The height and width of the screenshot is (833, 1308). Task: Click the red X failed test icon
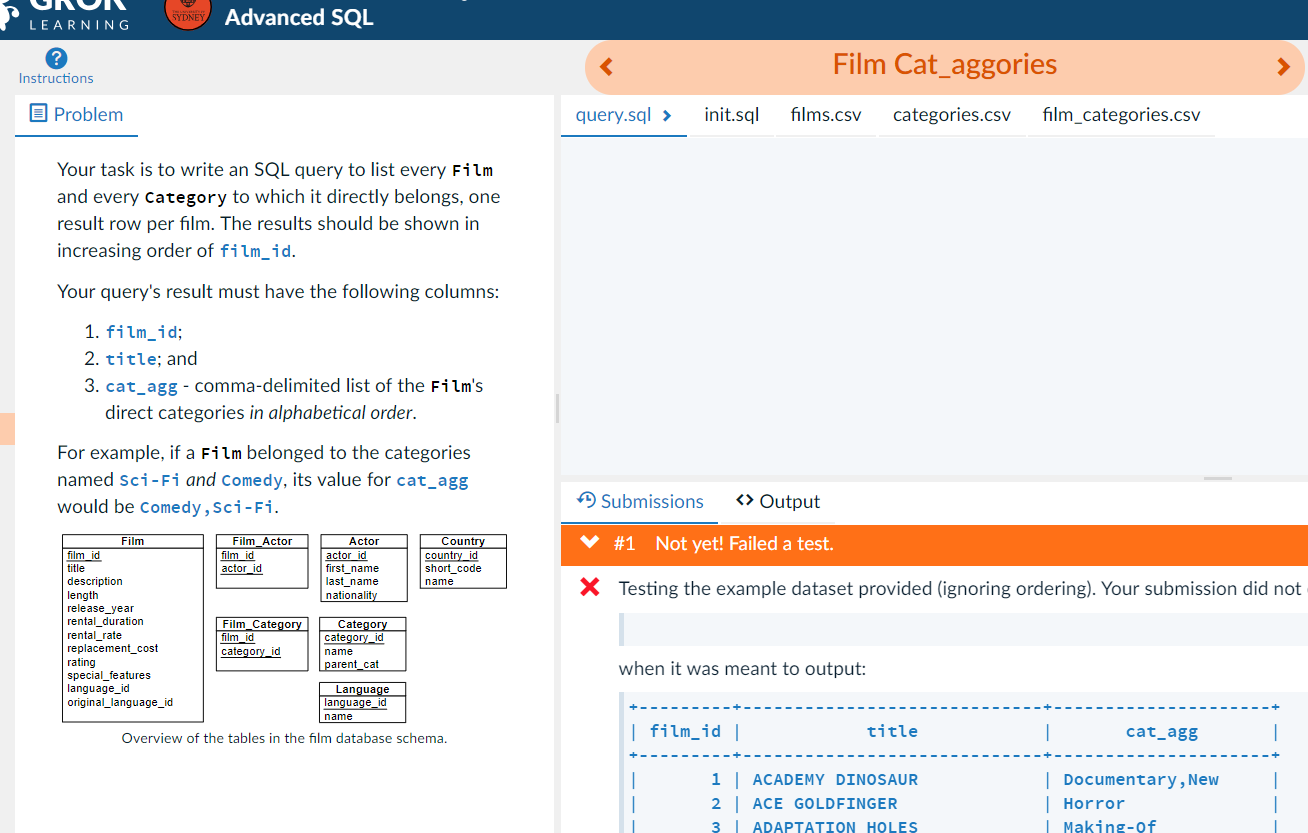[590, 587]
